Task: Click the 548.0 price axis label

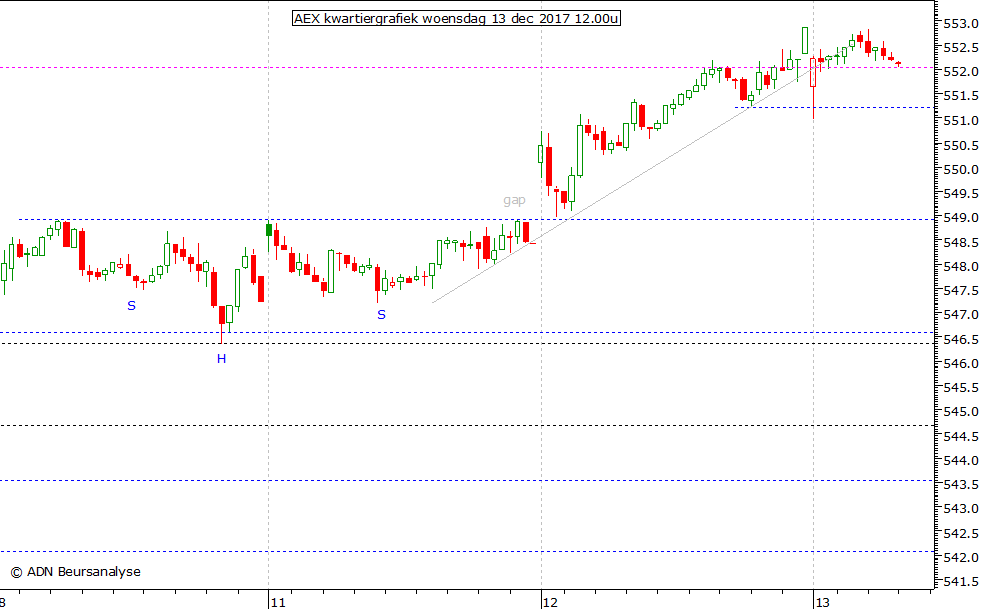Action: point(961,266)
